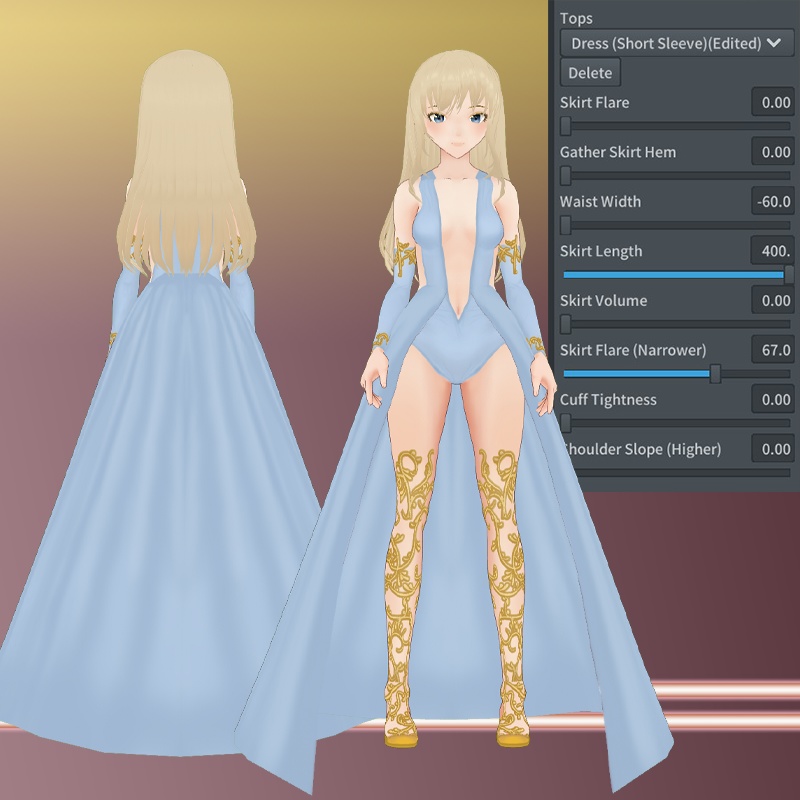Image resolution: width=800 pixels, height=800 pixels.
Task: Click the Skirt Flare (Narrower) value field
Action: coord(773,349)
